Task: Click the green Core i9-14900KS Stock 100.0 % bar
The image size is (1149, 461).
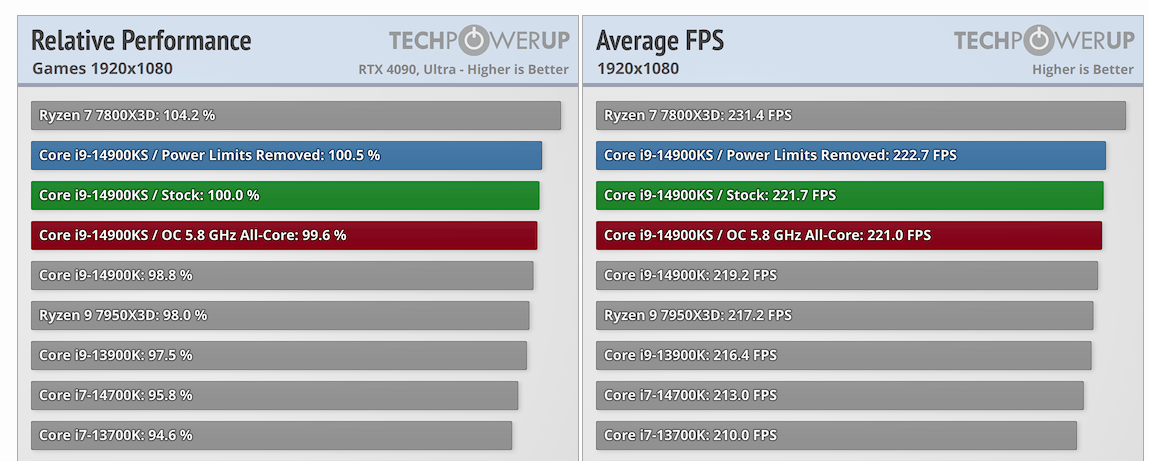Action: pyautogui.click(x=285, y=196)
